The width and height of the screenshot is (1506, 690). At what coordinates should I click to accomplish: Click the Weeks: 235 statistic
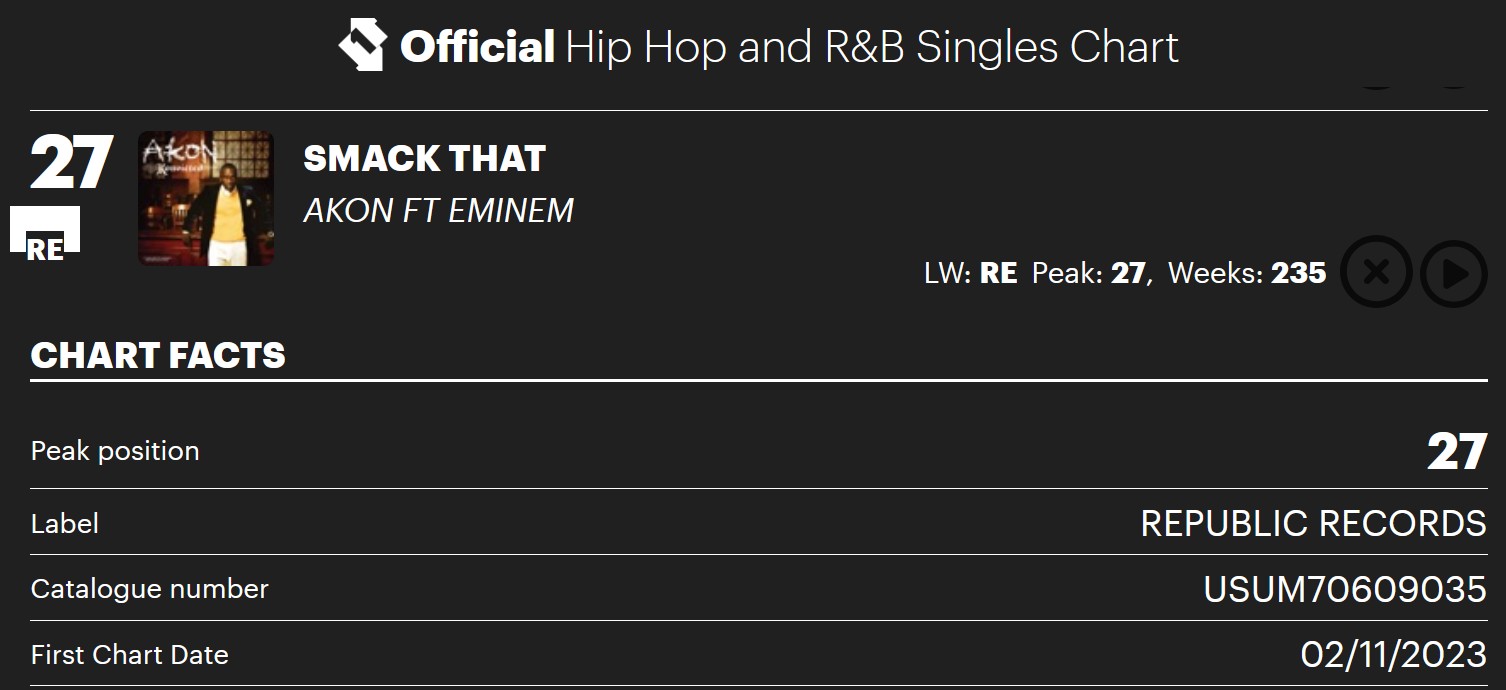[1247, 273]
